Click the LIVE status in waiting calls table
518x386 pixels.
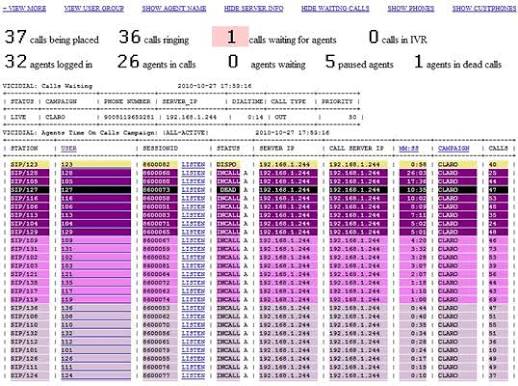[x=18, y=117]
